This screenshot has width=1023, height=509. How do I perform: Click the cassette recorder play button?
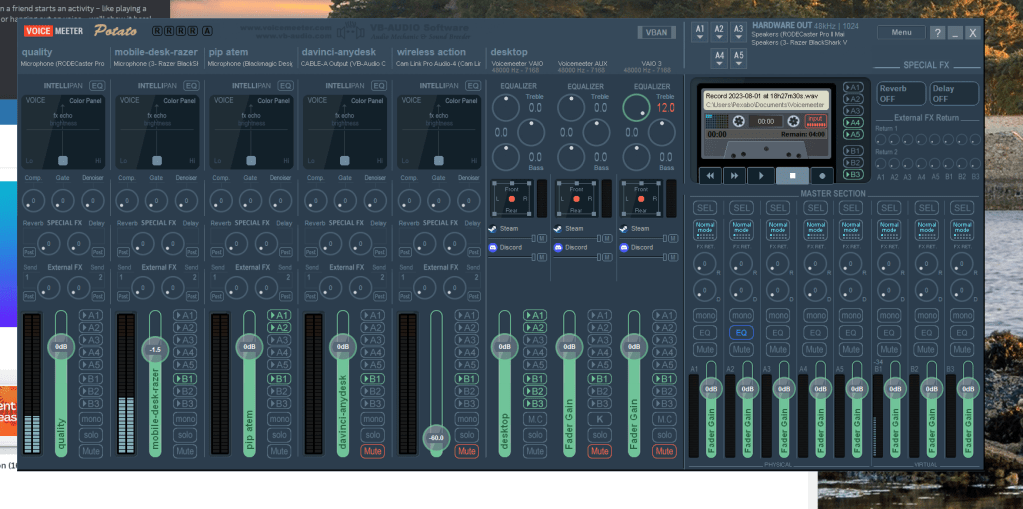point(760,176)
